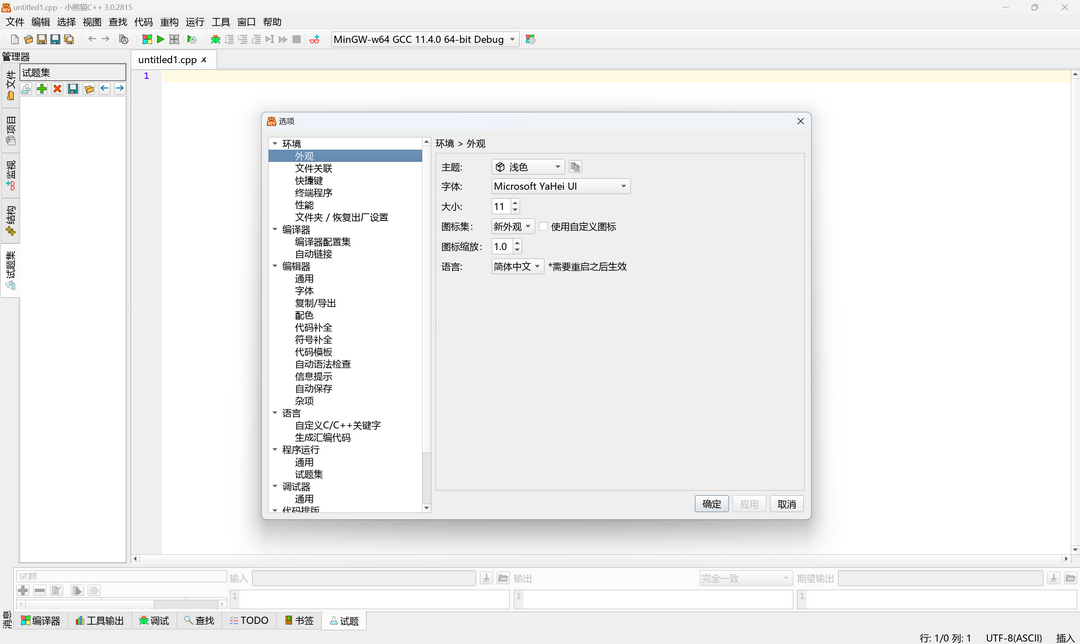Click the compile icon on the toolbar
Image resolution: width=1080 pixels, height=644 pixels.
tap(147, 39)
